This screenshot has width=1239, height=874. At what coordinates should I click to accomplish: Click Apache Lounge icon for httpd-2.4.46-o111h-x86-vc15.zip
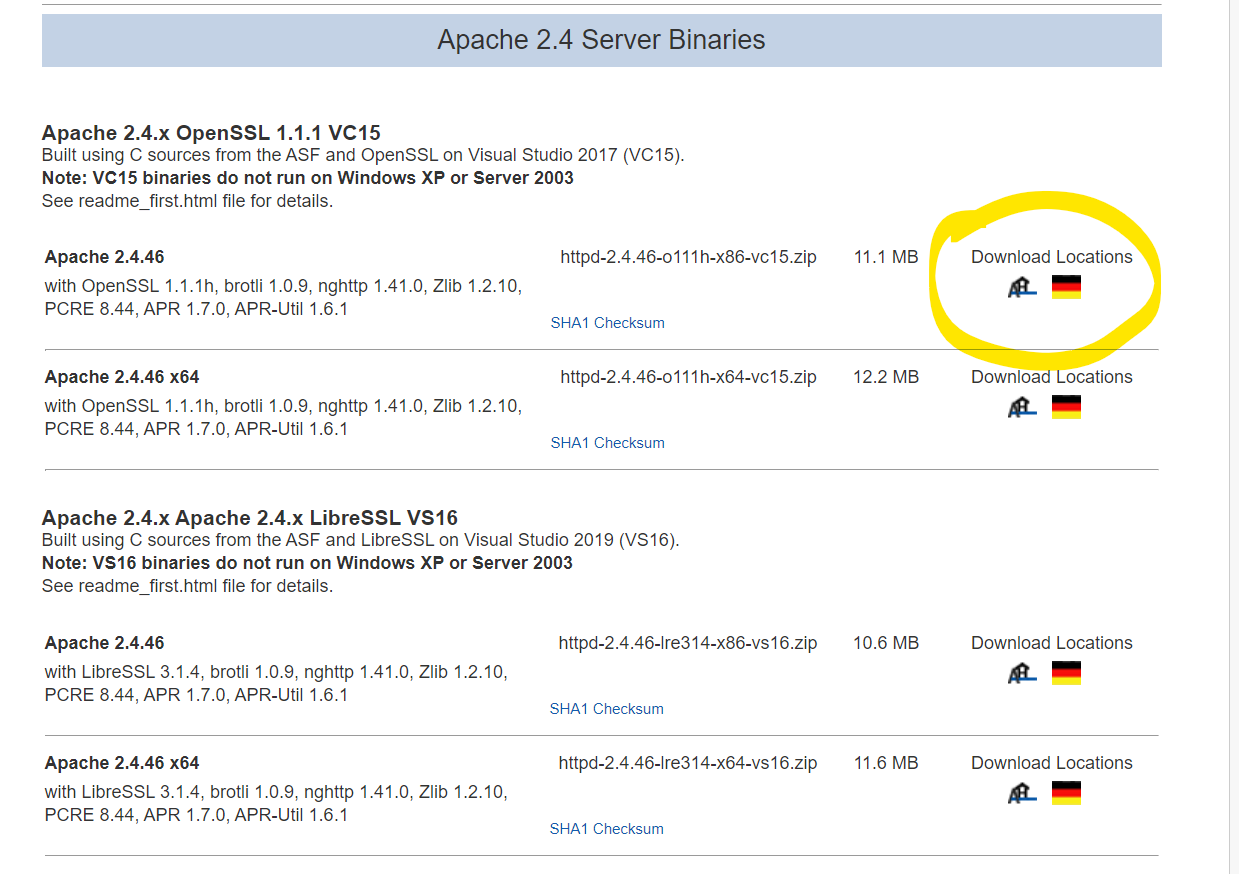[1022, 288]
